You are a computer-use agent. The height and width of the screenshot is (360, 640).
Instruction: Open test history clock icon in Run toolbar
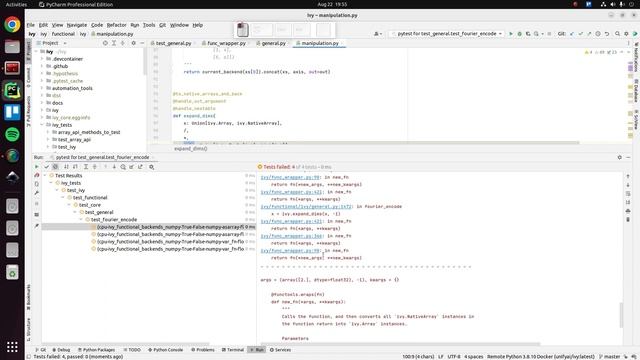[x=123, y=167]
